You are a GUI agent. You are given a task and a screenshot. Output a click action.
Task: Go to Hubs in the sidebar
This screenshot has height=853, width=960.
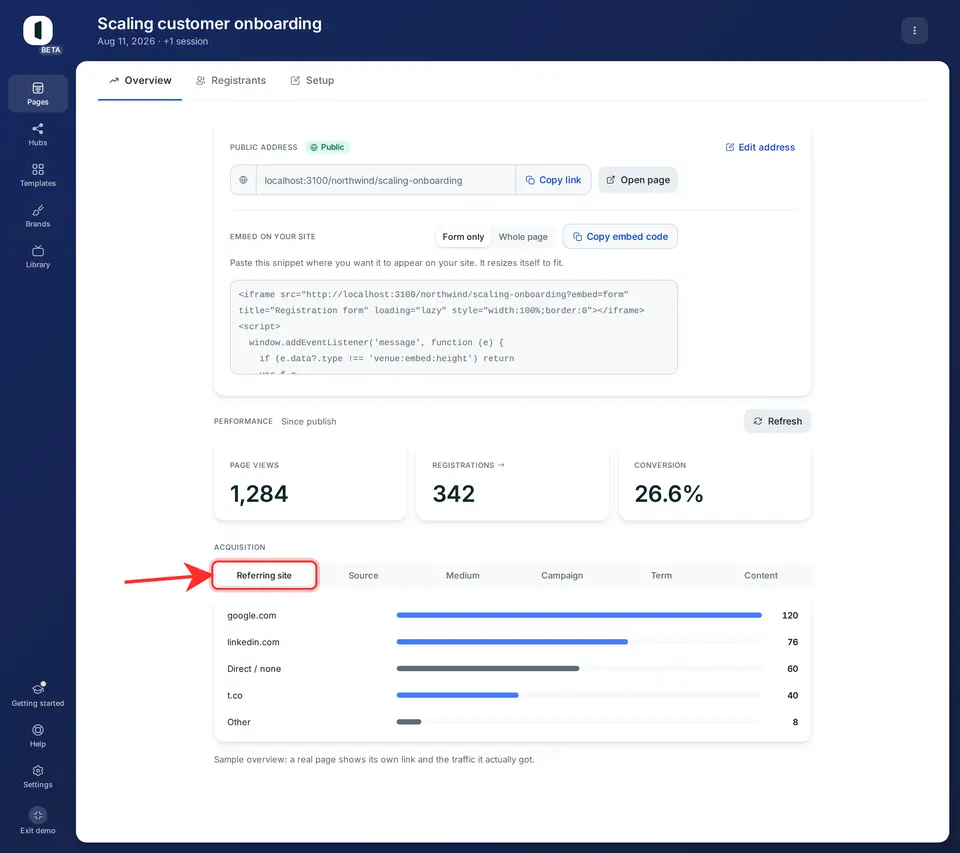[38, 135]
